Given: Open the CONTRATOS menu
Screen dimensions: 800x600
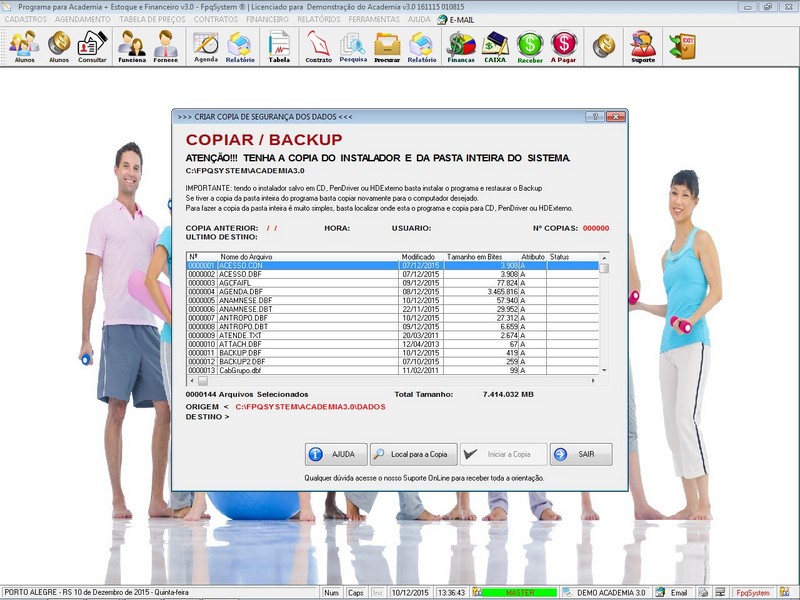Looking at the screenshot, I should click(216, 19).
